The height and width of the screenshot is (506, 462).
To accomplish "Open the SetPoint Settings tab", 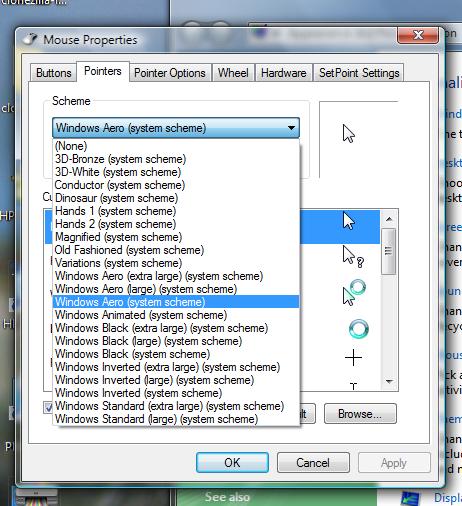I will coord(359,73).
